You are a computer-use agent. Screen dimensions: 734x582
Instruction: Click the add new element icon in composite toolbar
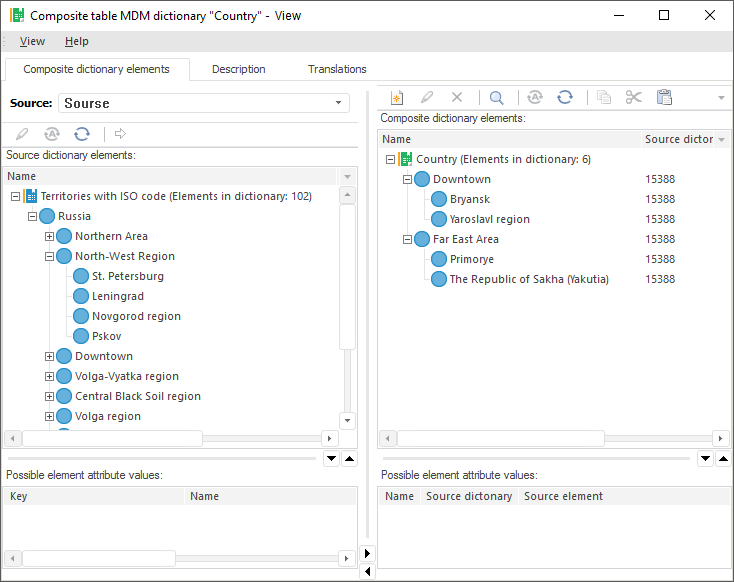[x=397, y=97]
